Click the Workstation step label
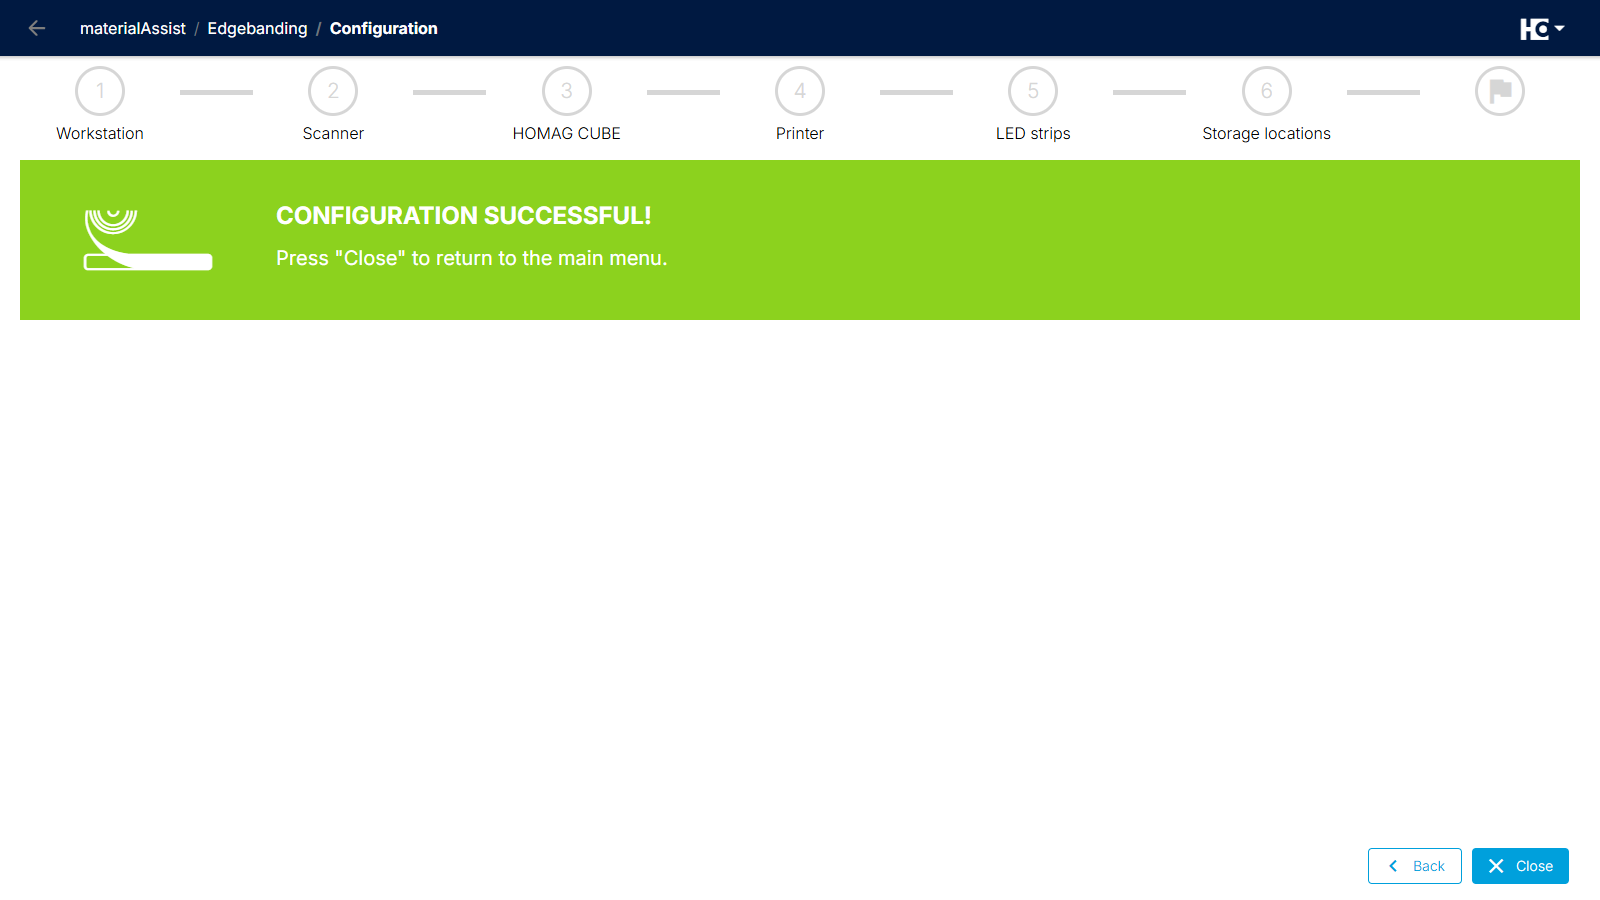The width and height of the screenshot is (1600, 900). 100,133
